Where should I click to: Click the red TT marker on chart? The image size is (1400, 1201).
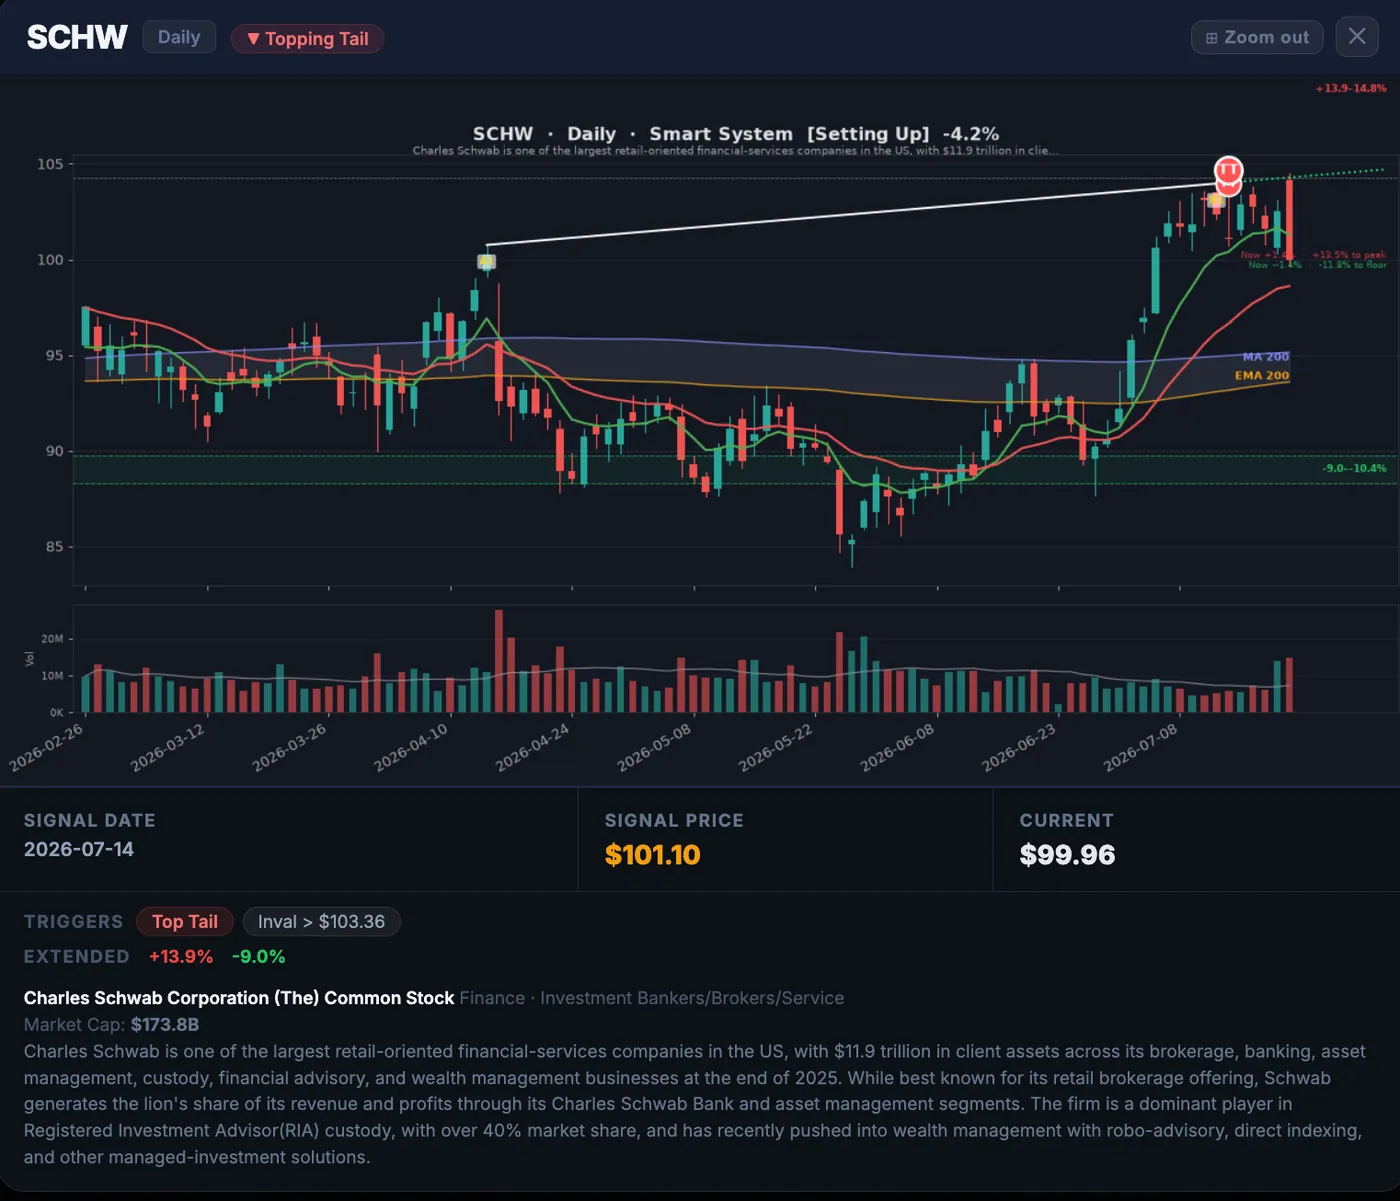[x=1228, y=171]
